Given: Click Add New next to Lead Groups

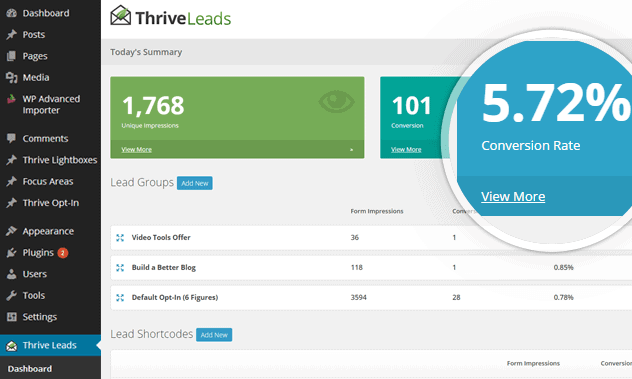Looking at the screenshot, I should 195,183.
